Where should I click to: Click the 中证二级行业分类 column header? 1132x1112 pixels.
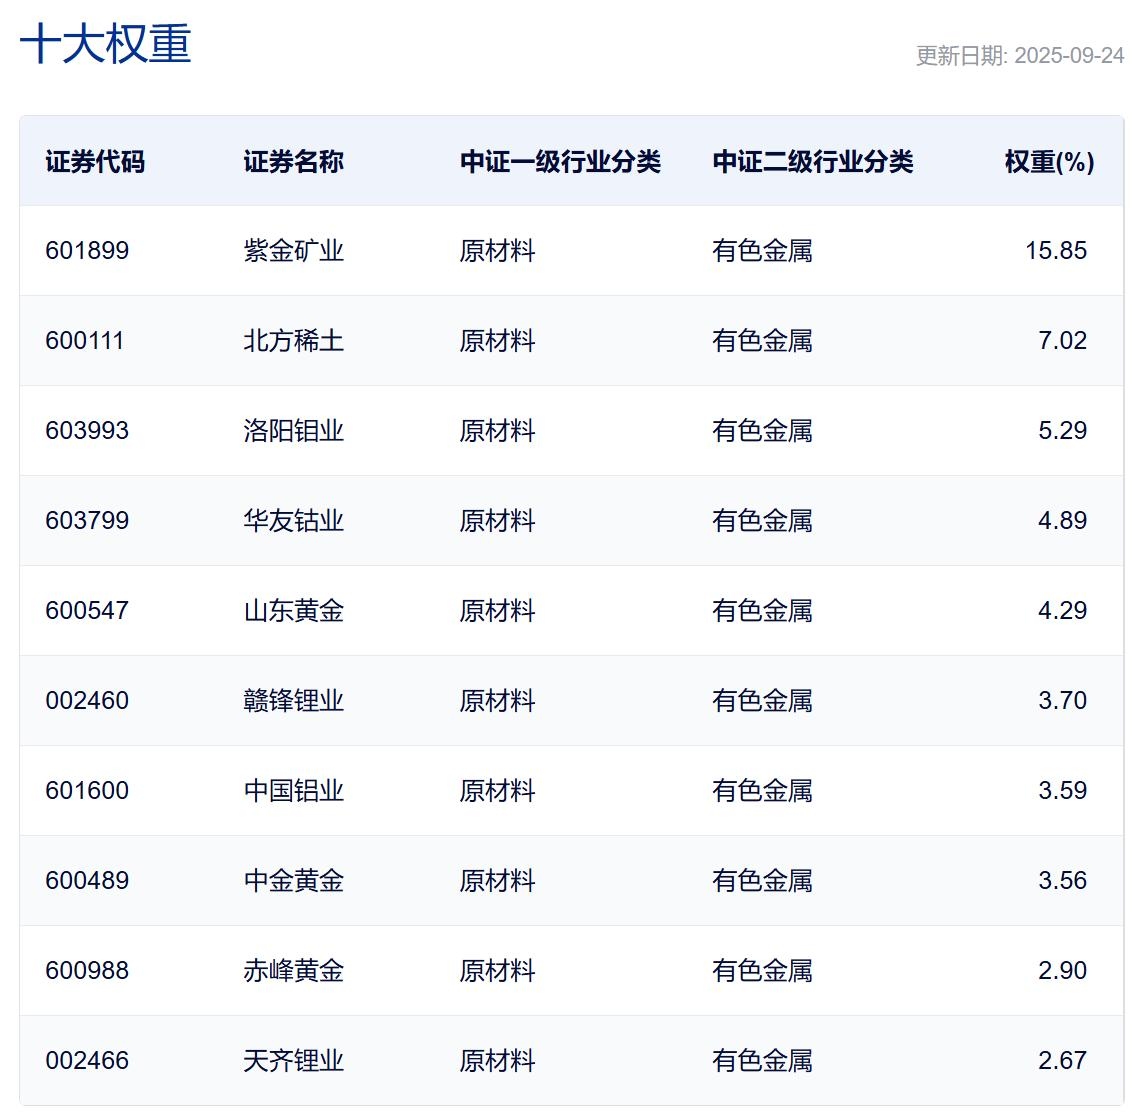point(813,161)
